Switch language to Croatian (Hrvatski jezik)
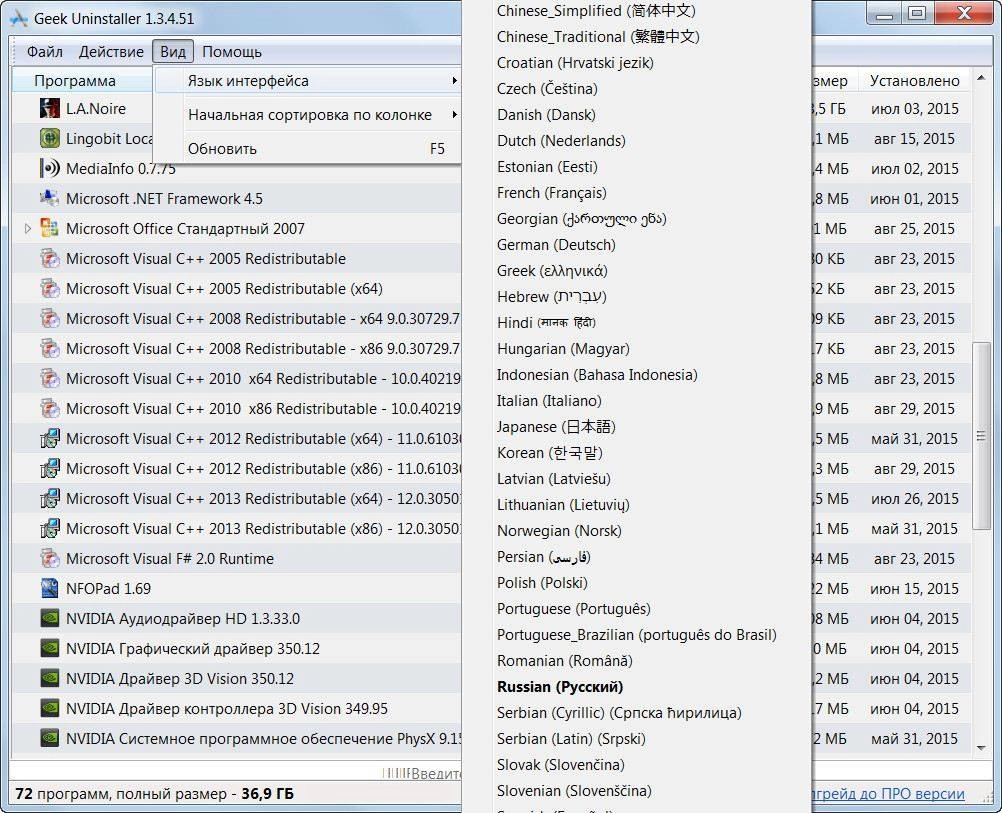This screenshot has width=1002, height=813. (575, 63)
